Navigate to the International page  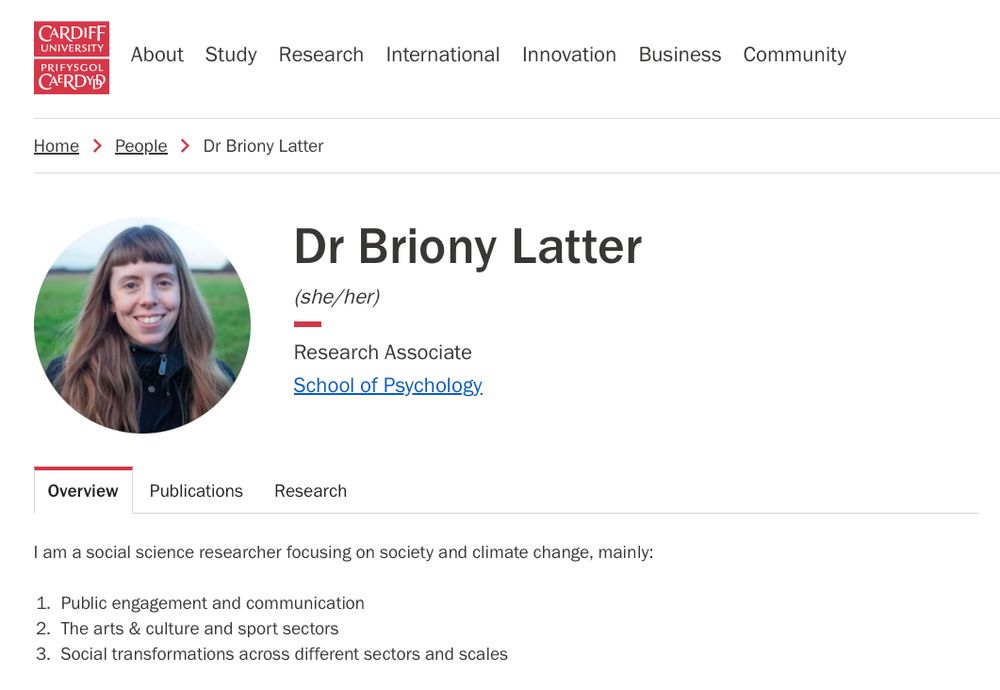click(442, 55)
